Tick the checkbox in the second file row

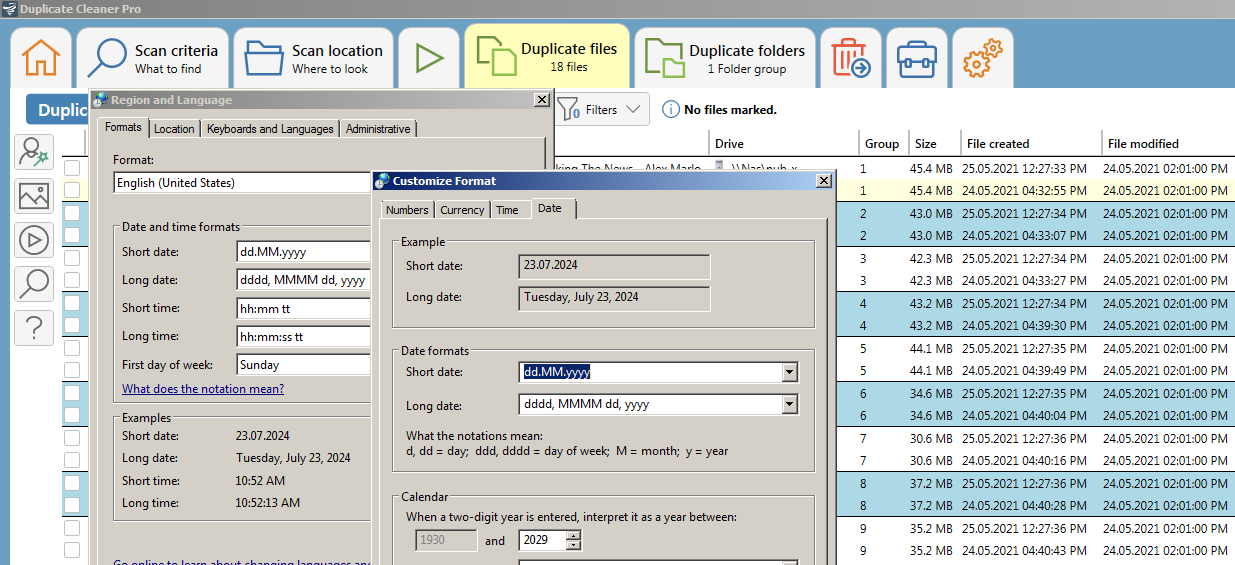coord(72,190)
